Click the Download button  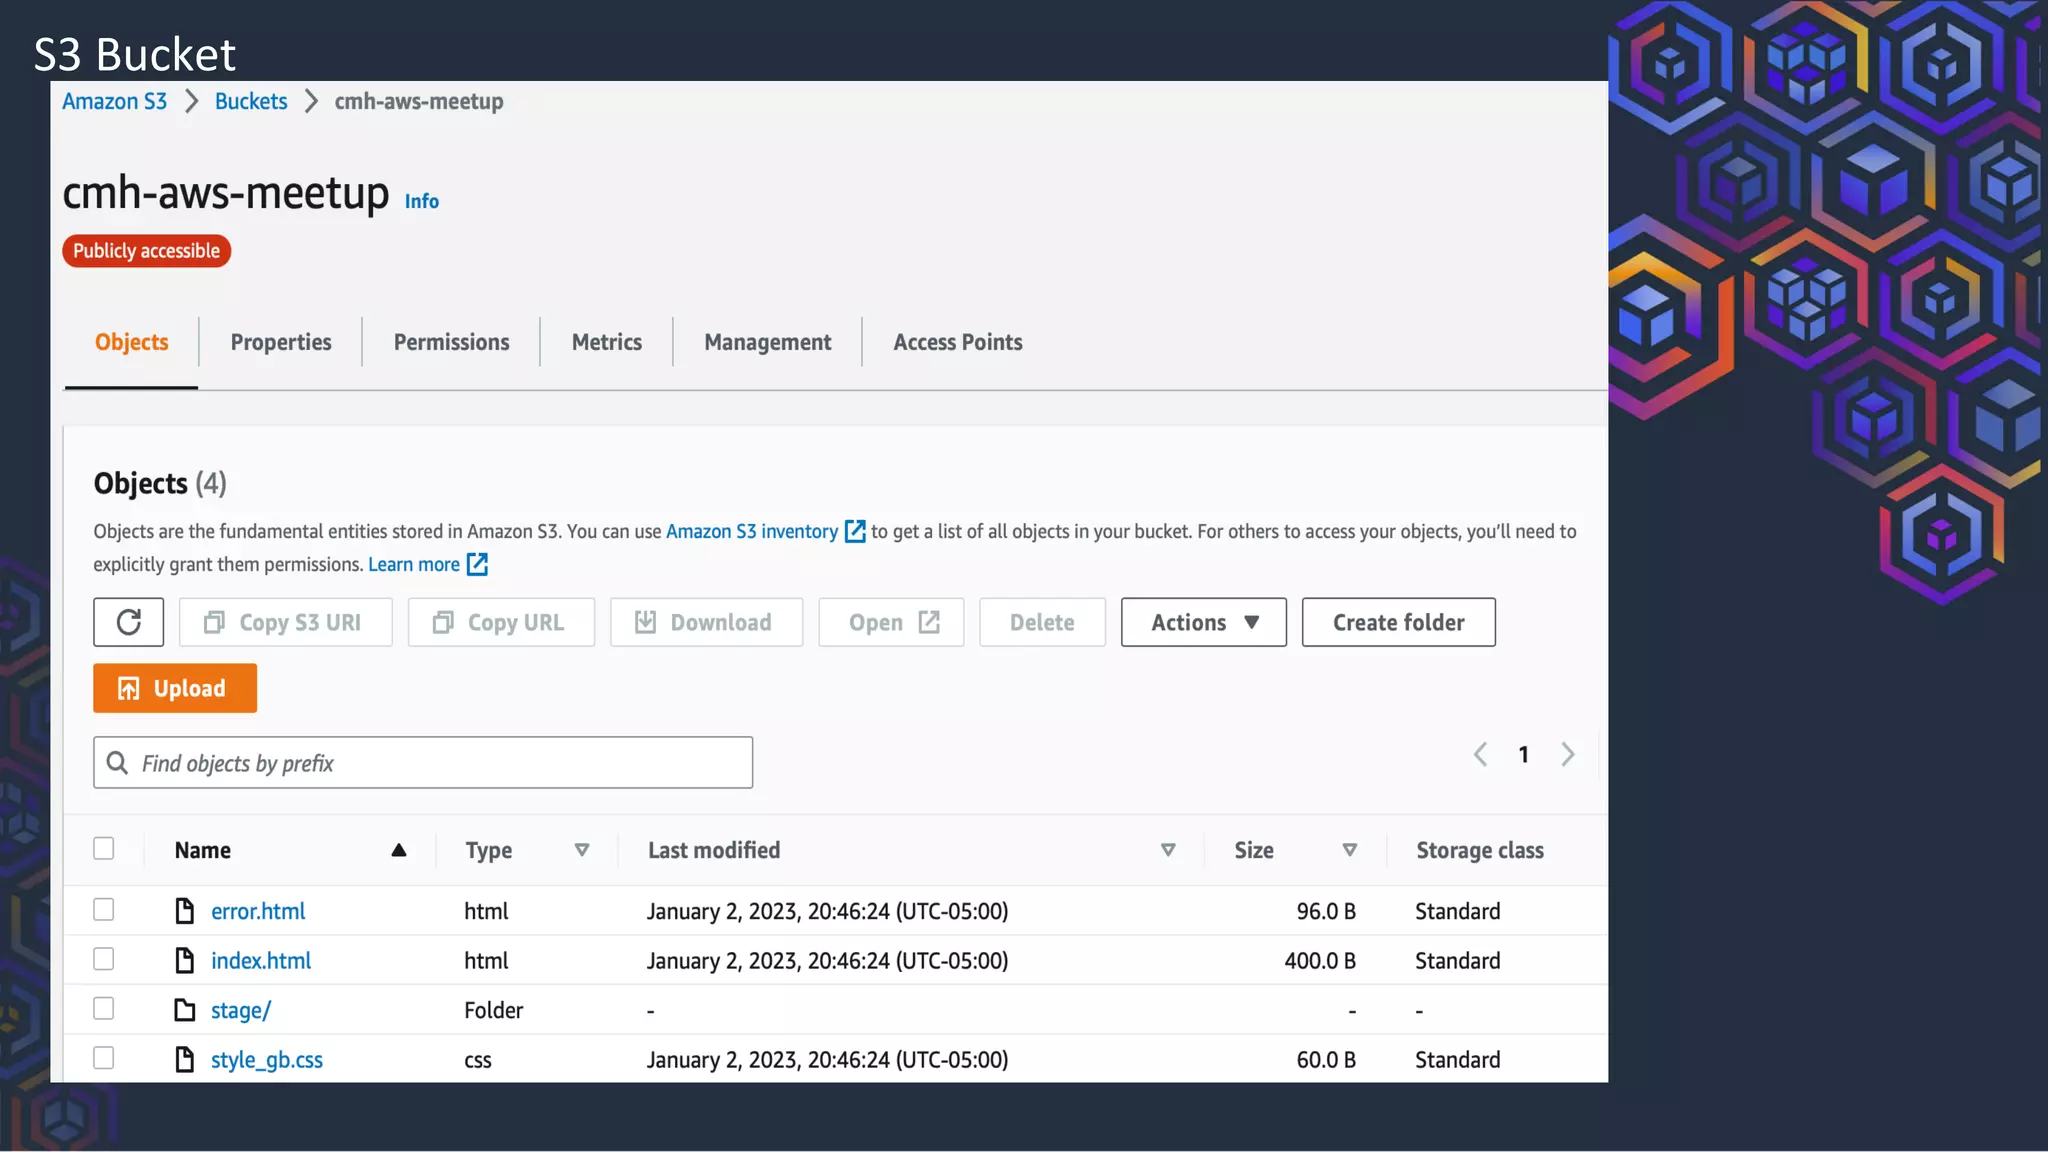point(706,622)
